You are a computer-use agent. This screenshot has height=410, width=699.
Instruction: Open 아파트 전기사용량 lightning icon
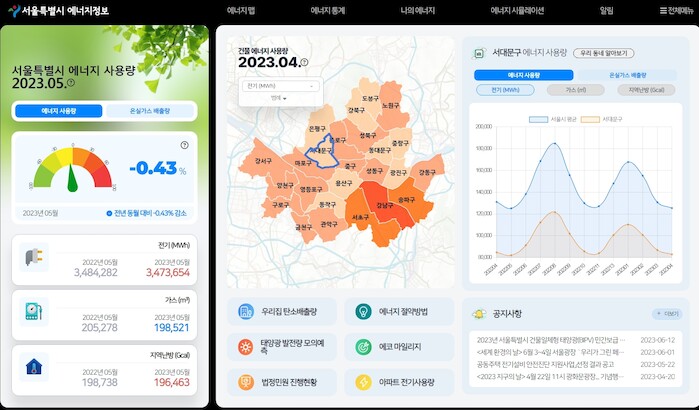click(x=362, y=382)
